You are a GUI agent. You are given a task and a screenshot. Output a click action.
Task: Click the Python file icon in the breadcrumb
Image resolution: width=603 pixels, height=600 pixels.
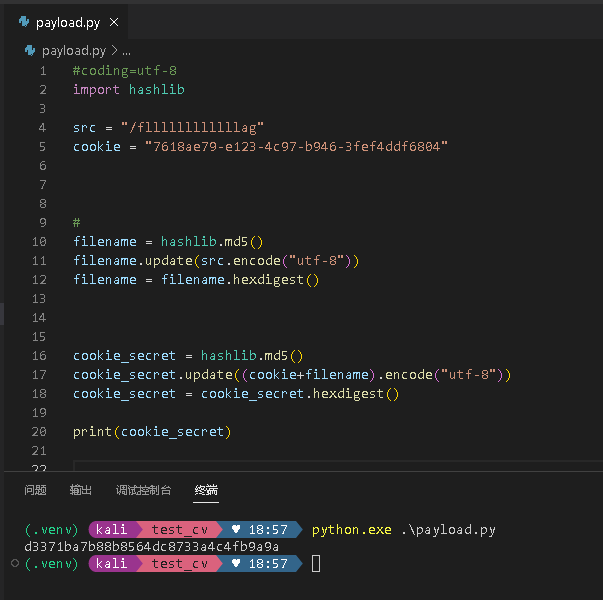32,50
